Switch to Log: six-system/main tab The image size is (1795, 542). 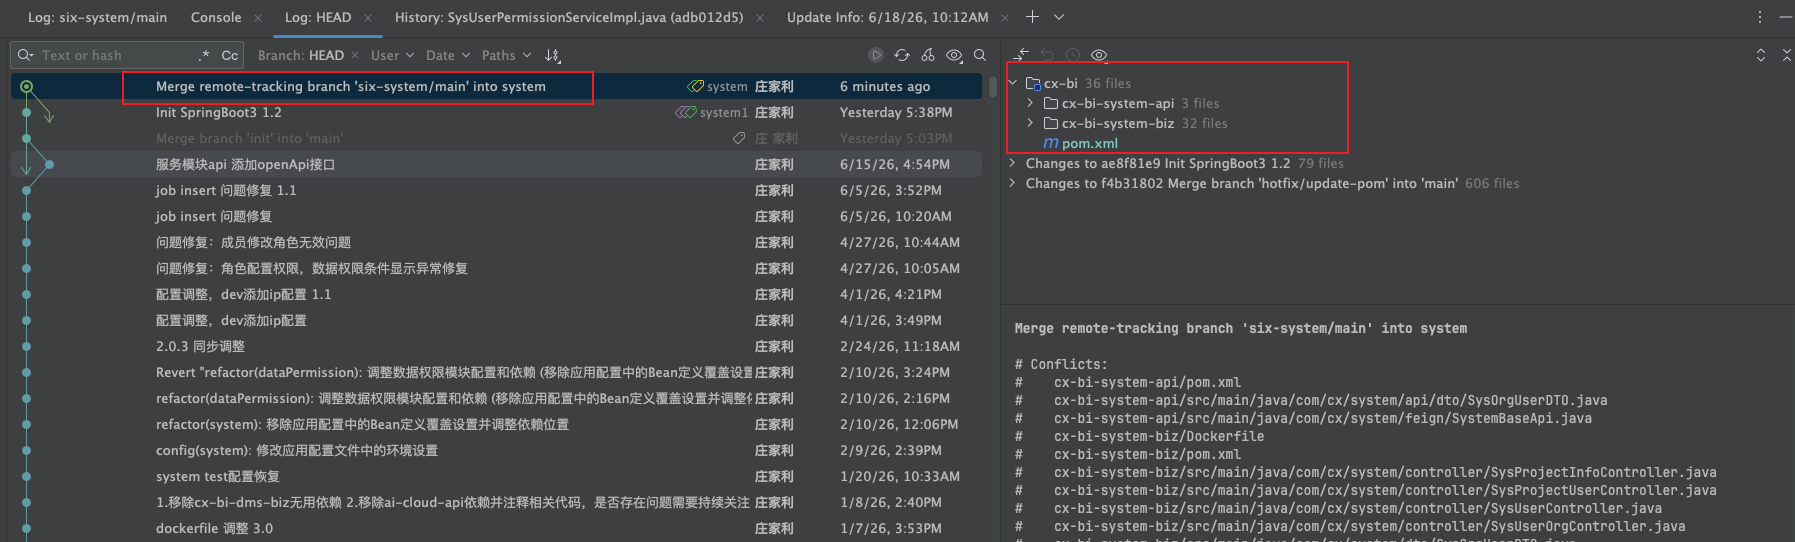tap(97, 17)
